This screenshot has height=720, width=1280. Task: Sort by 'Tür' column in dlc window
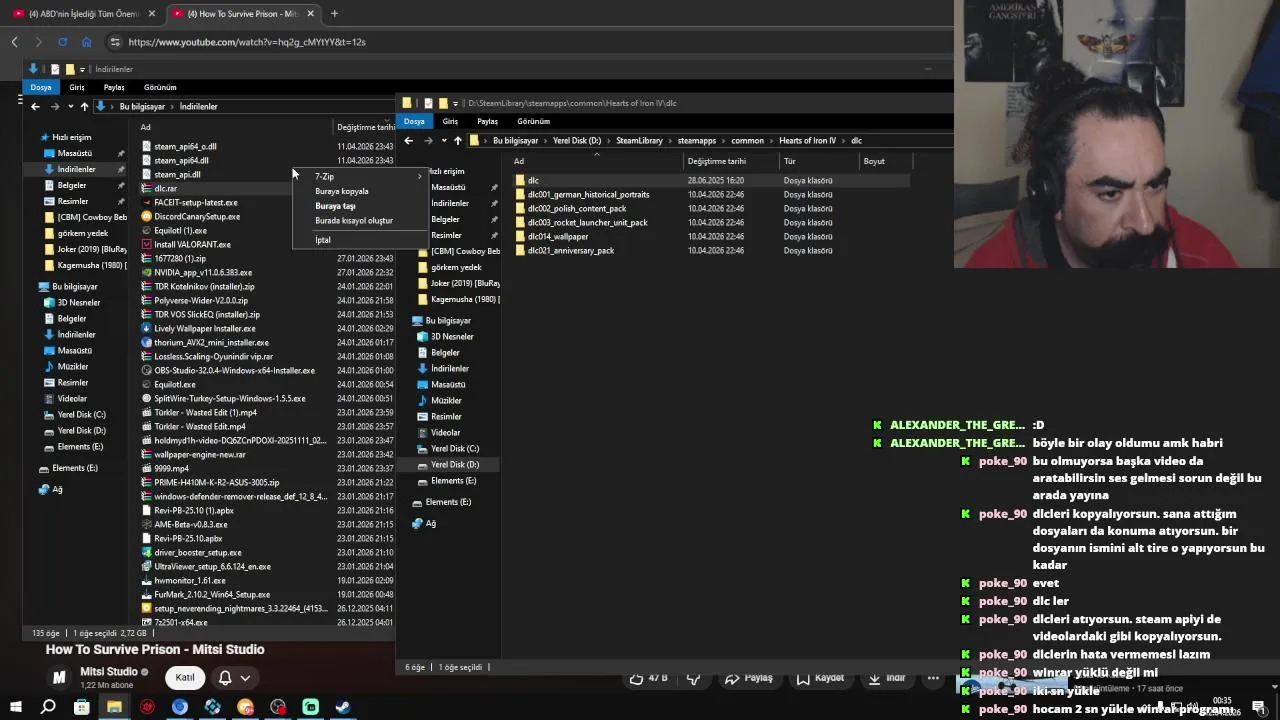(x=790, y=161)
